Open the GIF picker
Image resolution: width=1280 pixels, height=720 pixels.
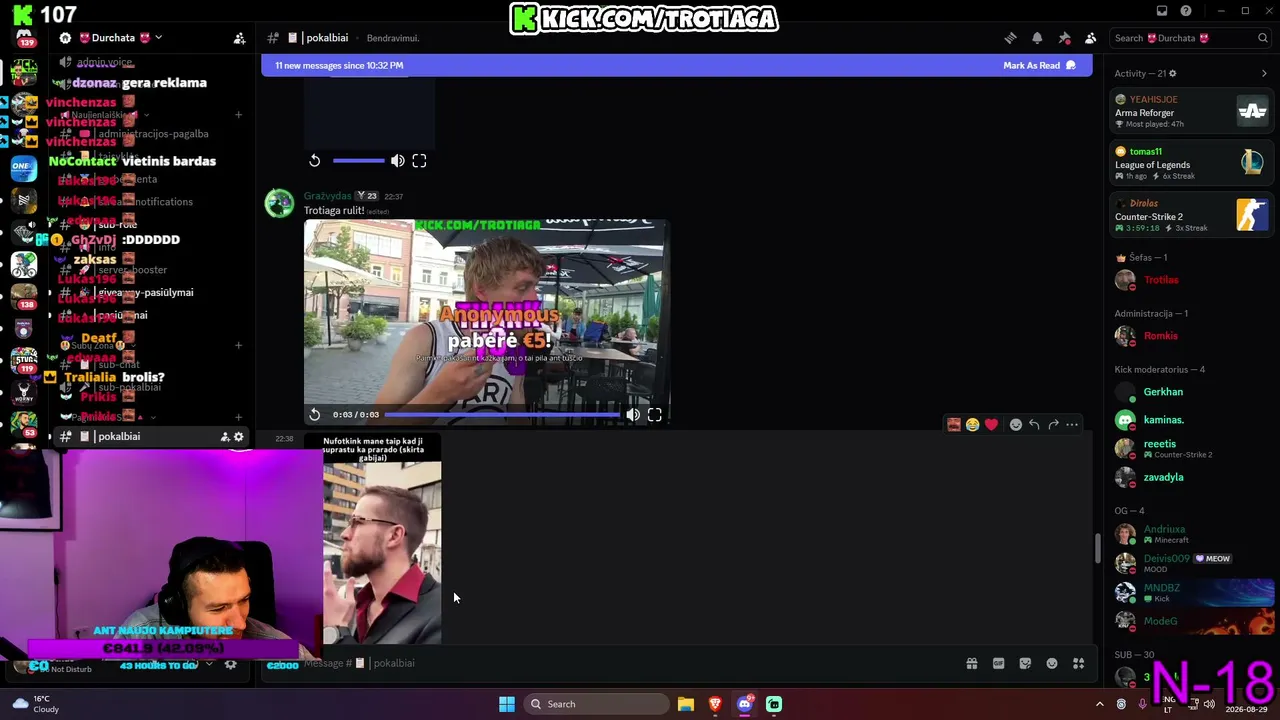click(x=998, y=663)
